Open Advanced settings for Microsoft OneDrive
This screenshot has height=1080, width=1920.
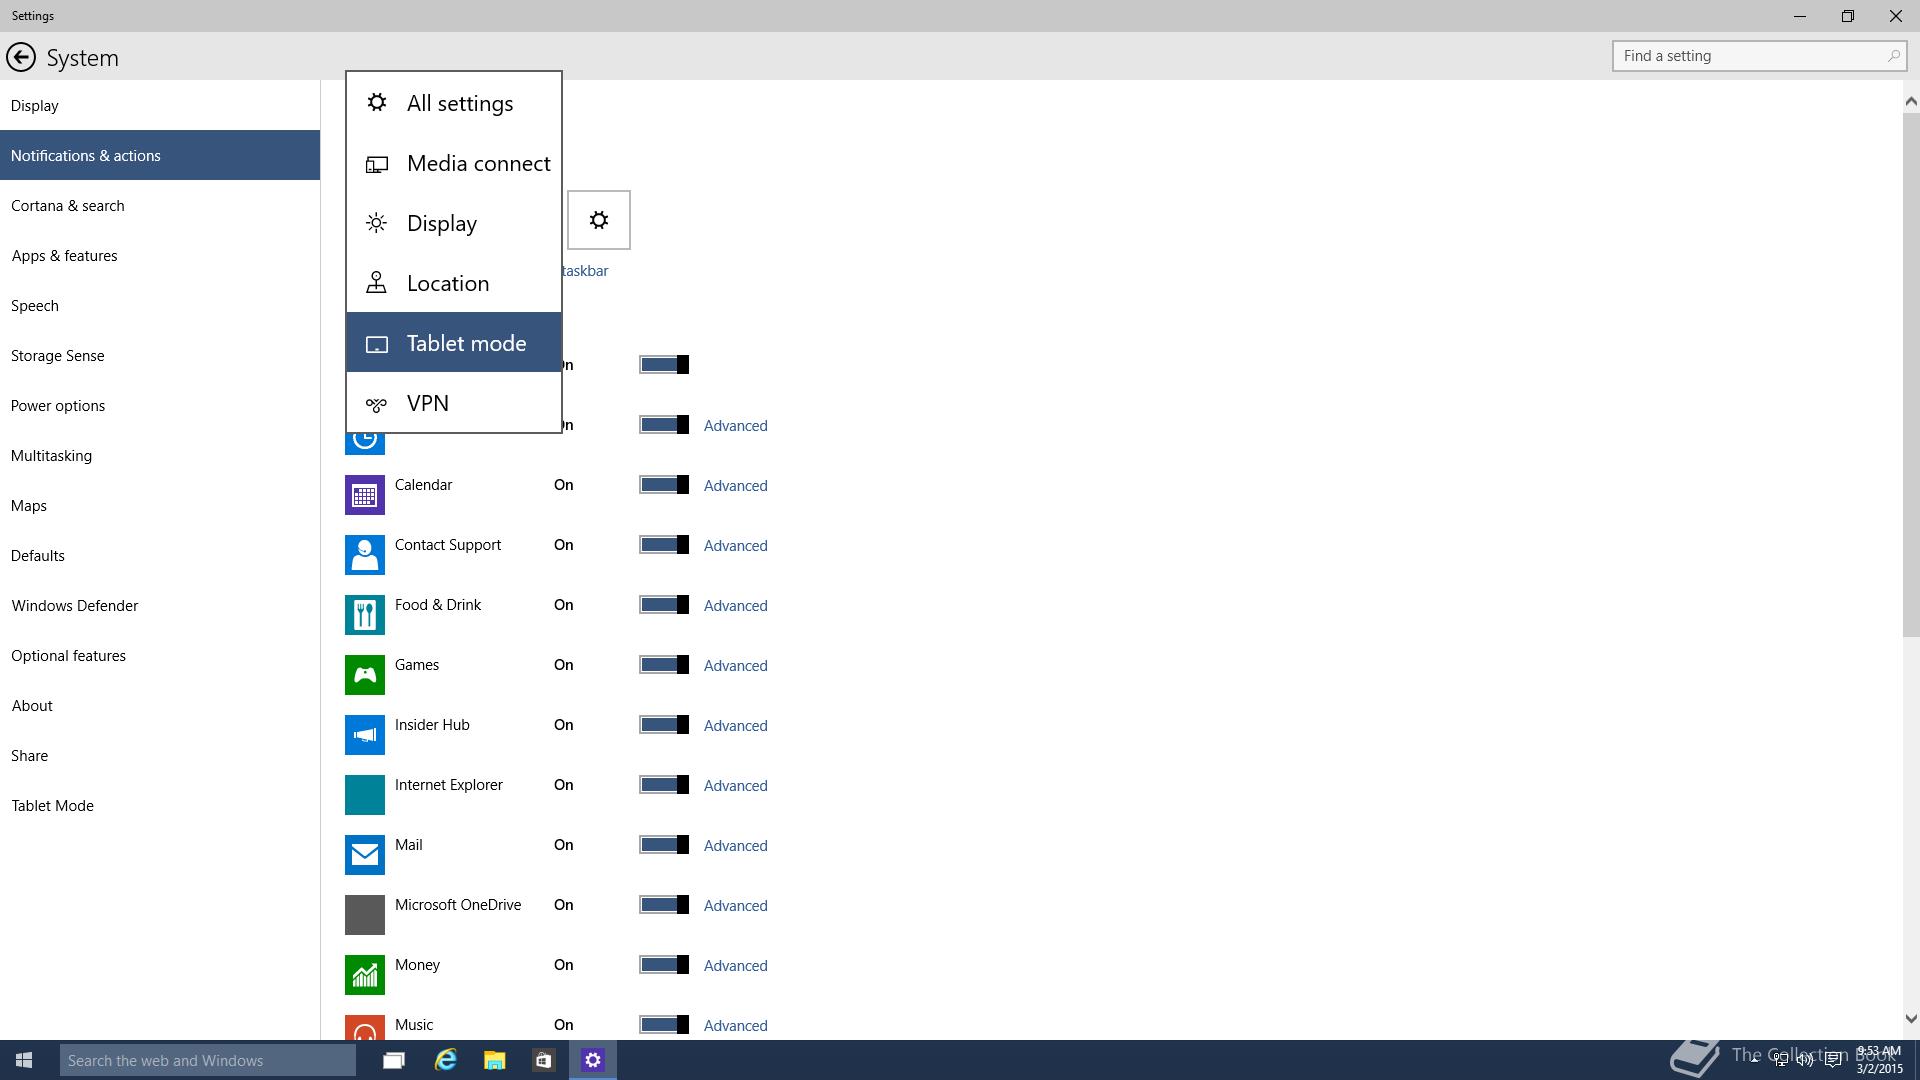(735, 906)
